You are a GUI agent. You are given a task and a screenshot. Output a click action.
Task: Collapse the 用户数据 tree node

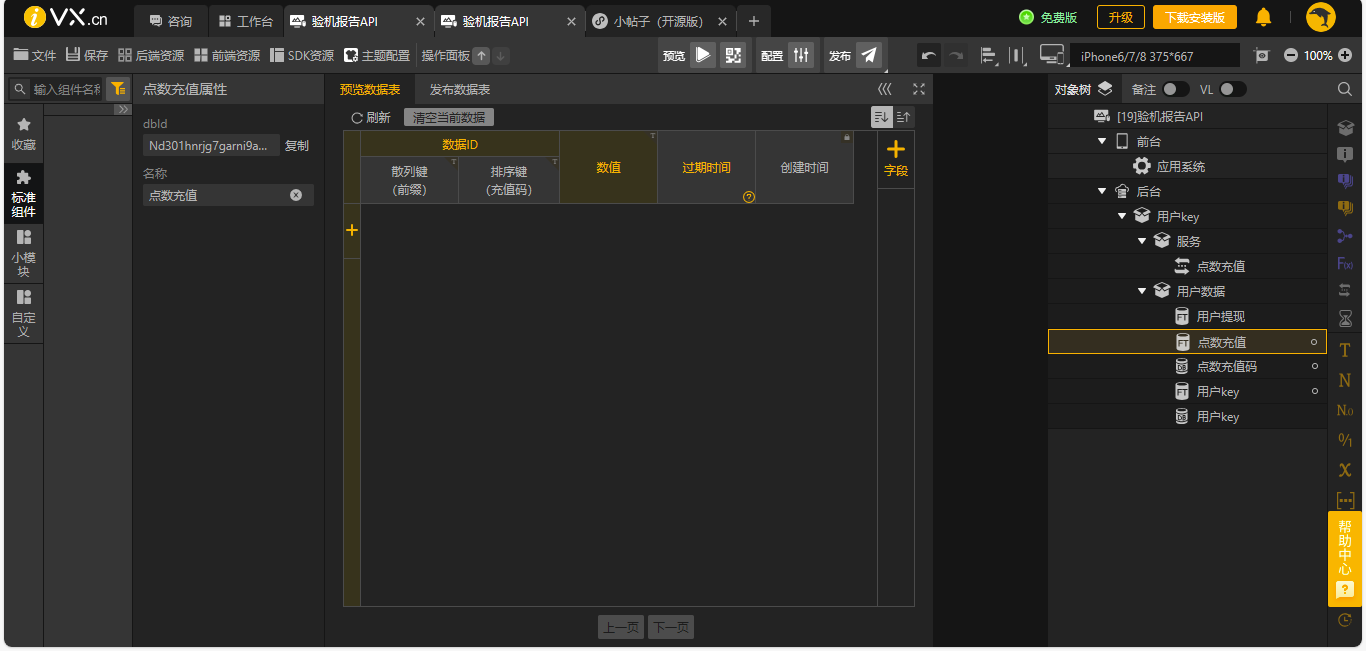click(1142, 291)
